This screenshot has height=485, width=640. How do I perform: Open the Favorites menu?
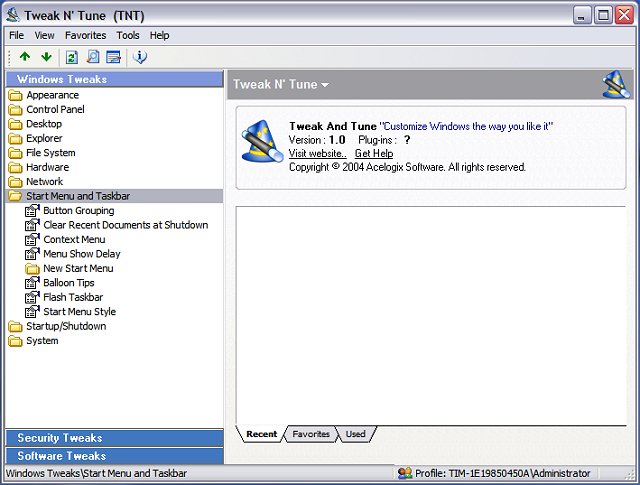(85, 35)
